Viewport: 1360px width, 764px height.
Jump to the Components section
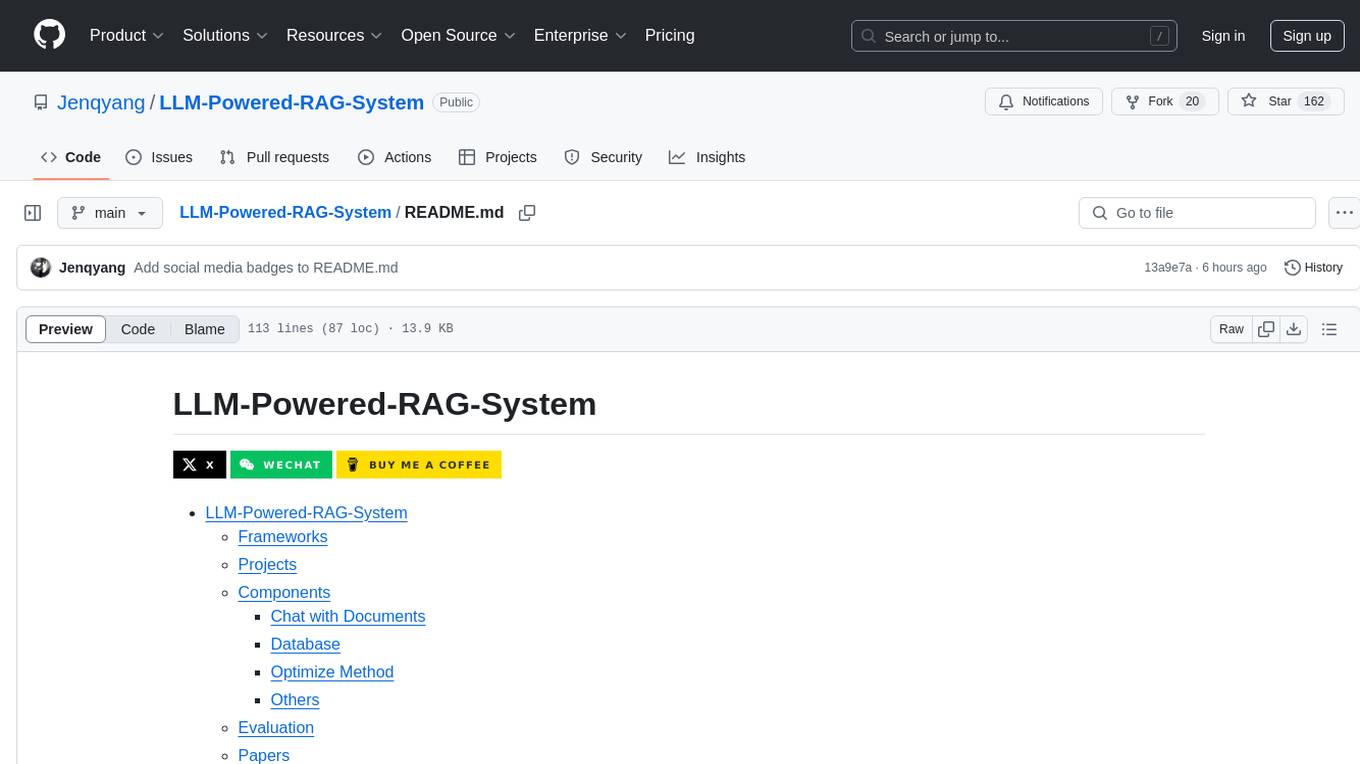pyautogui.click(x=284, y=593)
